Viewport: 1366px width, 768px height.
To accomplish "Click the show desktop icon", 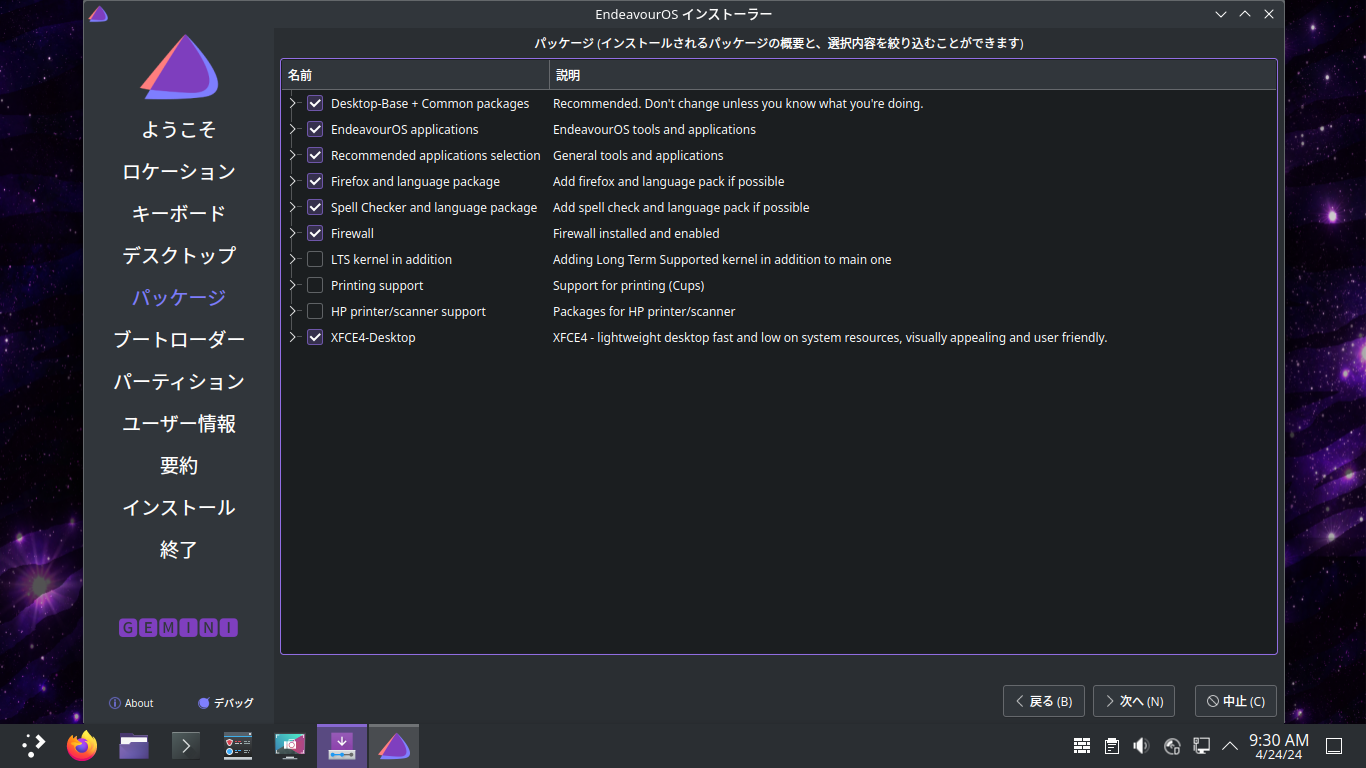I will point(1334,746).
